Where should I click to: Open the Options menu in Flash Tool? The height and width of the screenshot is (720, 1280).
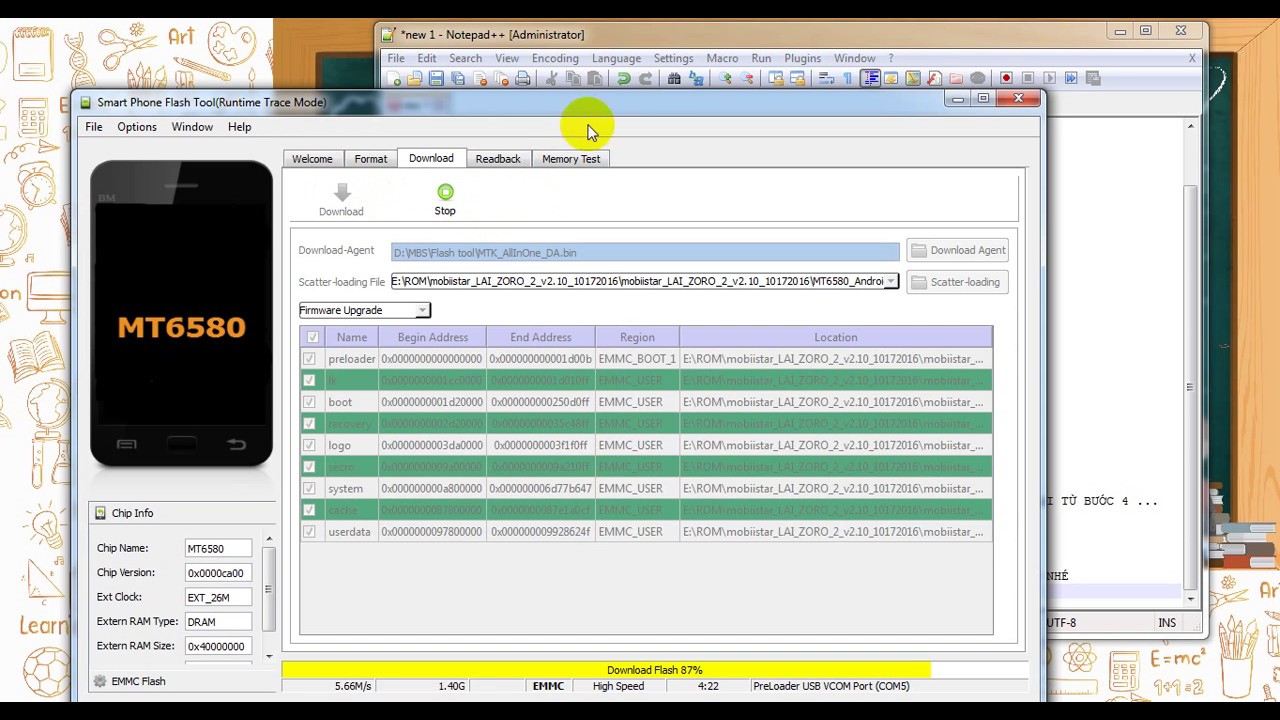[137, 127]
